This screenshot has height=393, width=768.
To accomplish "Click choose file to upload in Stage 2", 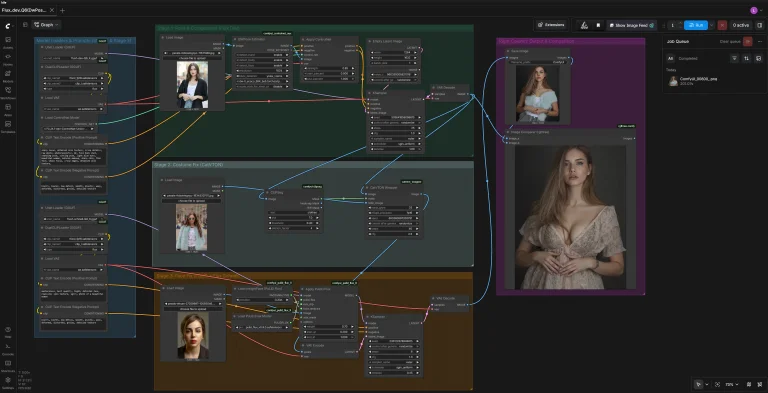I will (x=192, y=201).
